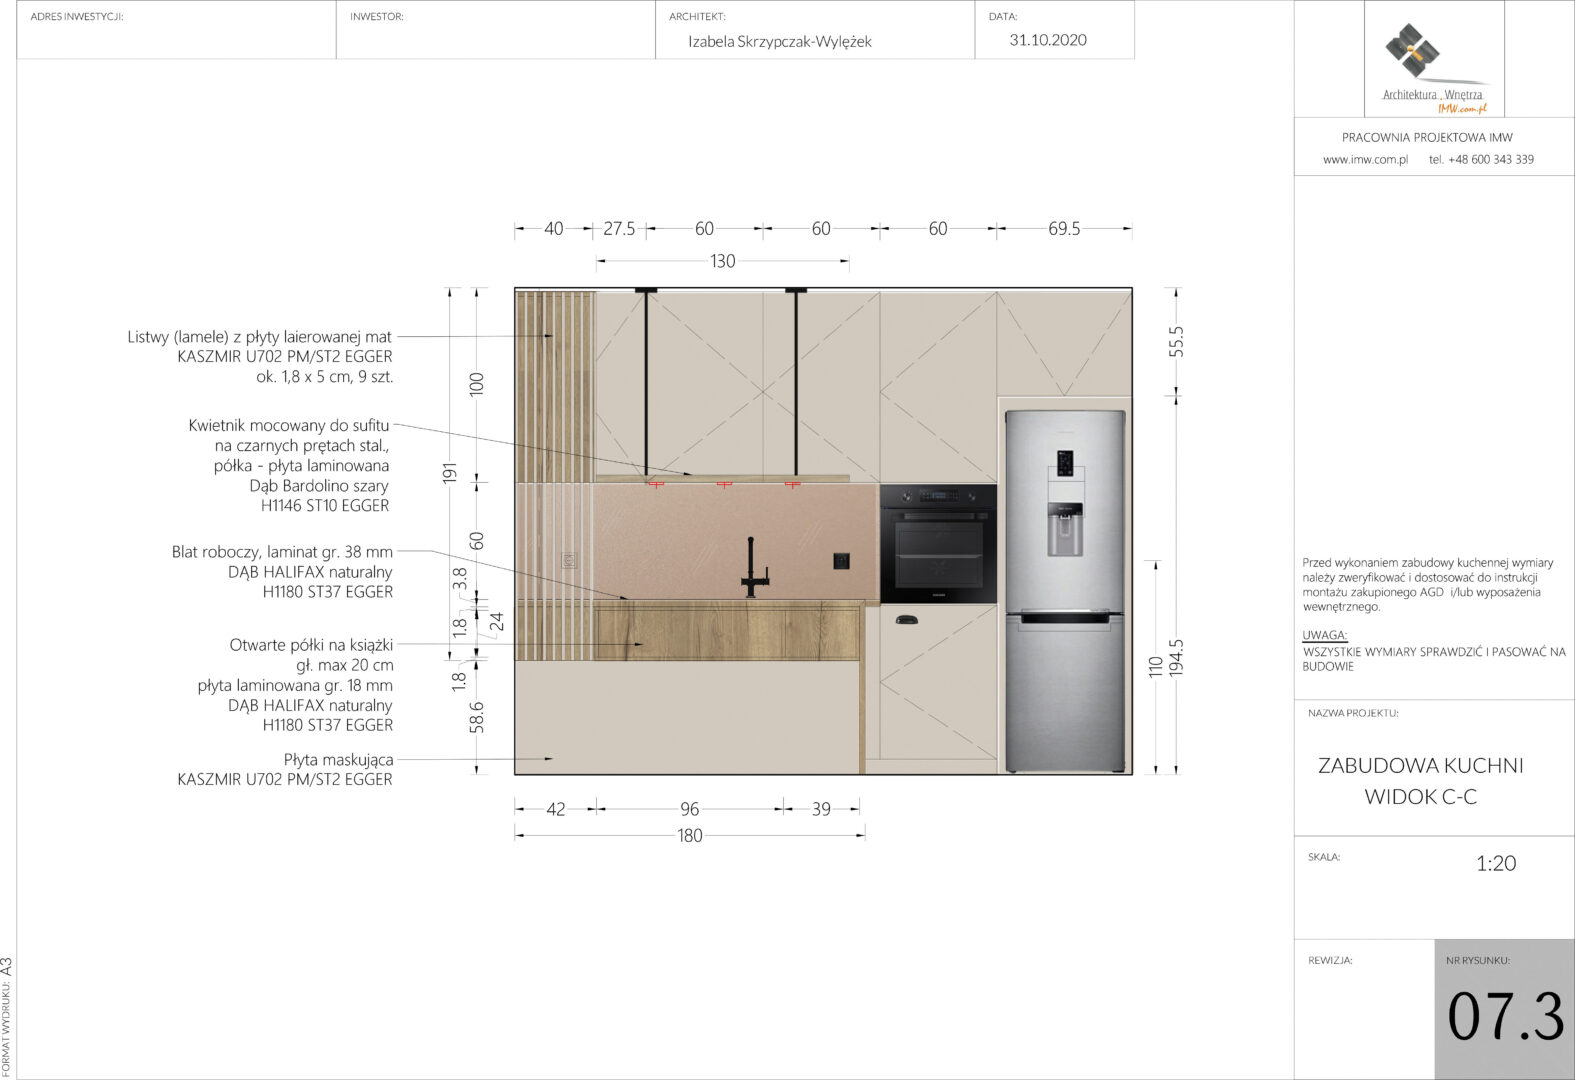Select architect name Izabela Skrzypczak-Wylężek
Image resolution: width=1575 pixels, height=1080 pixels.
(x=780, y=41)
